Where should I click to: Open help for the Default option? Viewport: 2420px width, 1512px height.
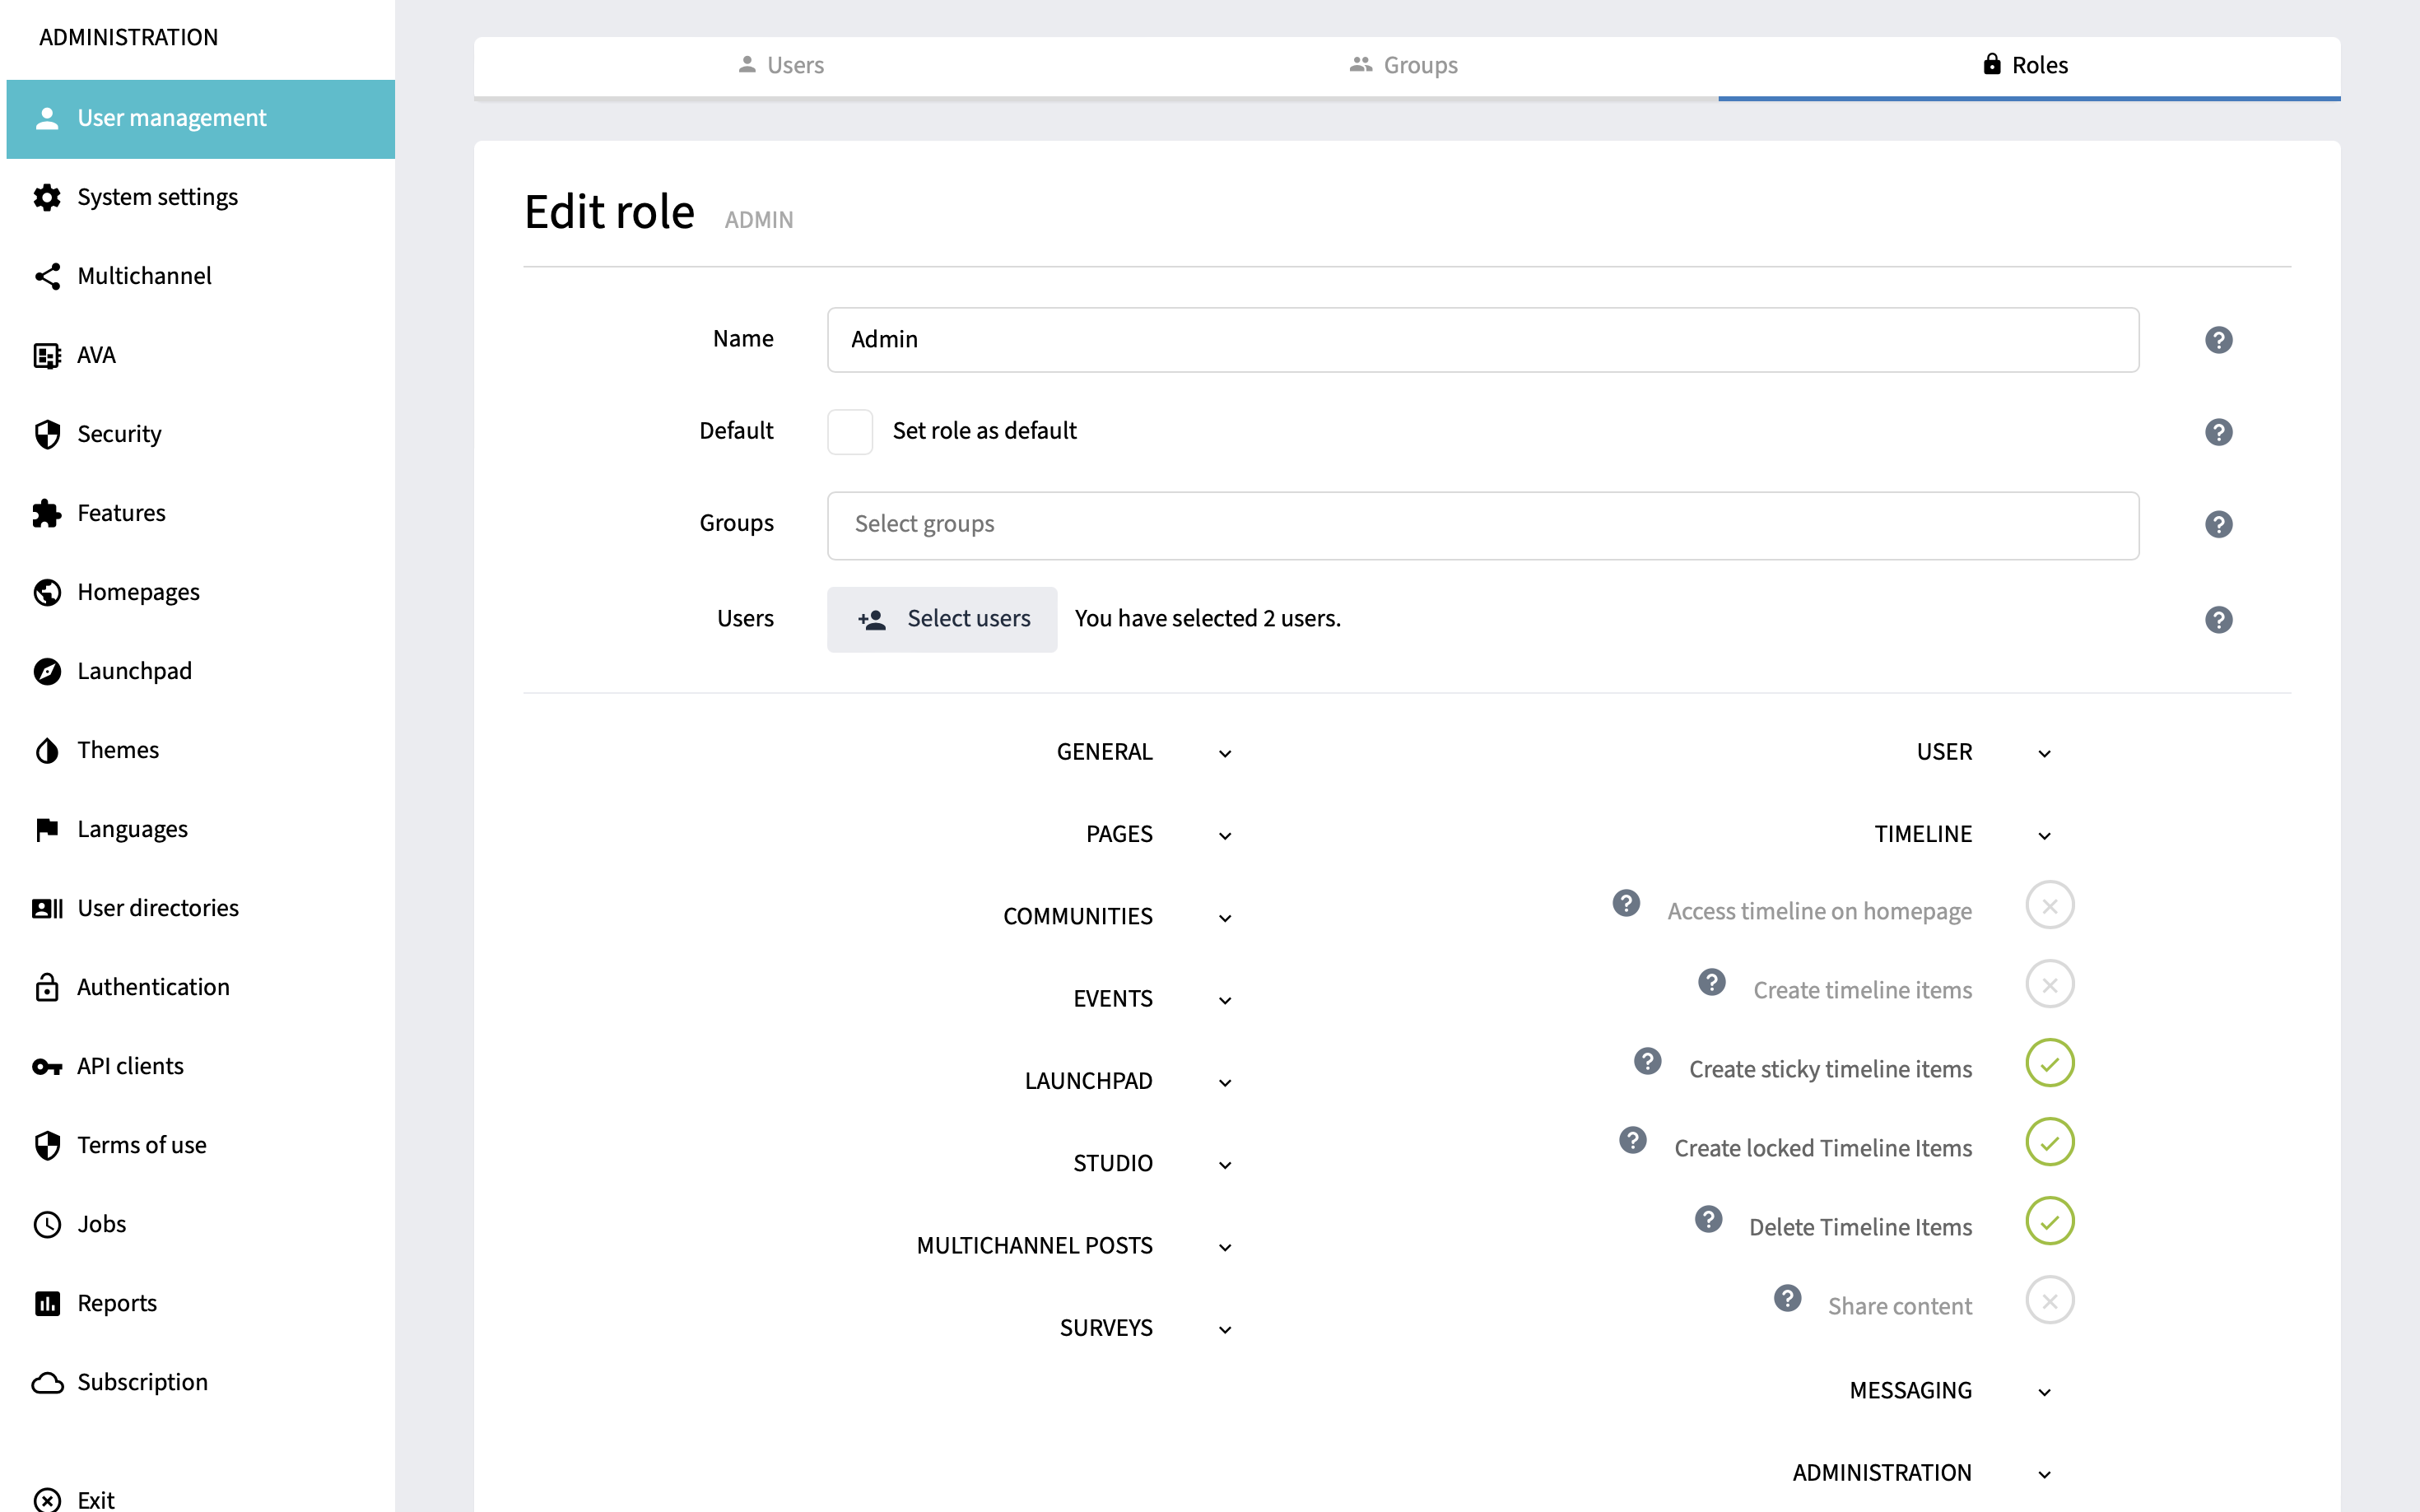pyautogui.click(x=2218, y=432)
